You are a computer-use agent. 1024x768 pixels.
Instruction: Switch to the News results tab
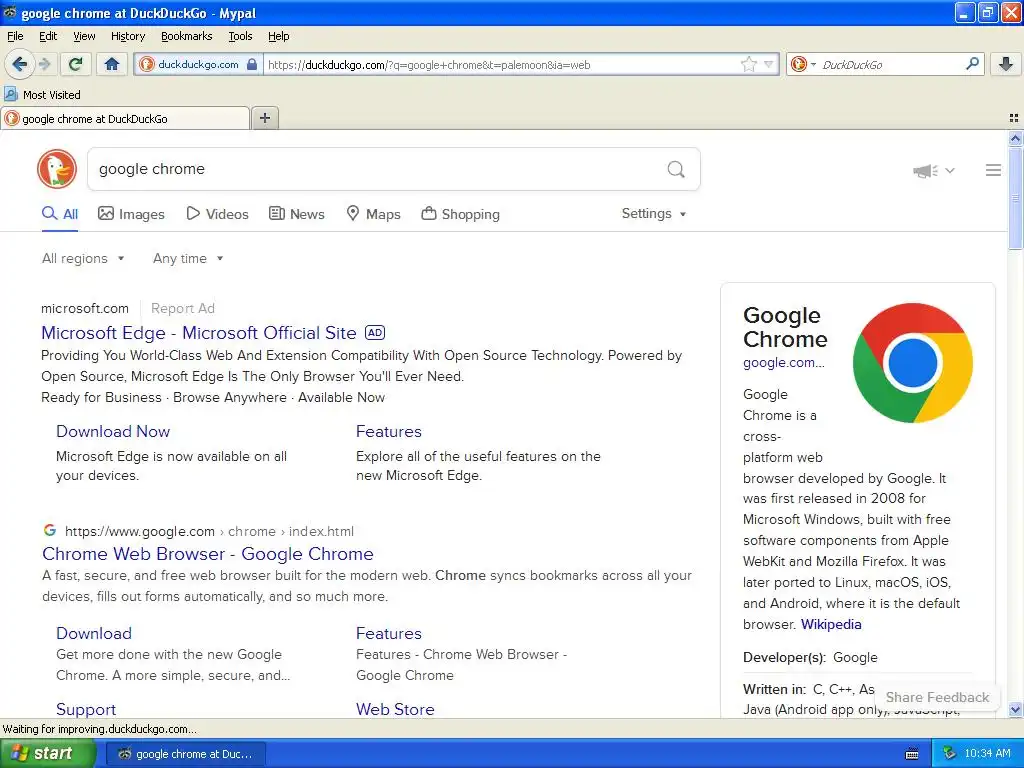(x=296, y=214)
